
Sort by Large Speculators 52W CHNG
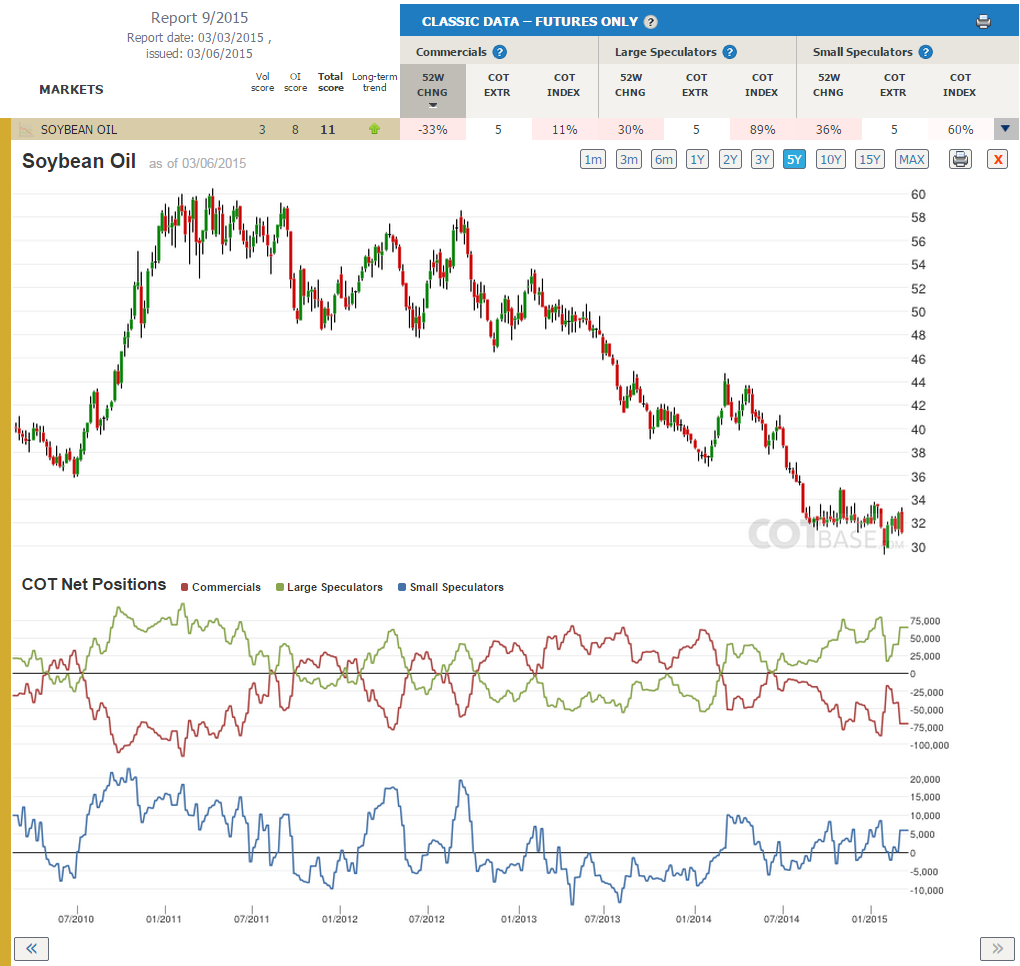630,85
